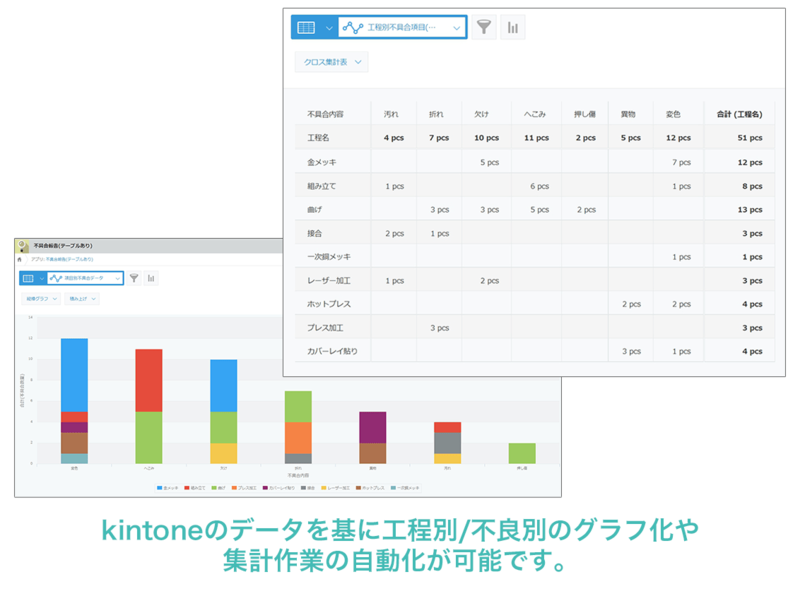Image resolution: width=800 pixels, height=596 pixels.
Task: Click the 一次銅メッキ teal legend swatch
Action: pos(393,488)
